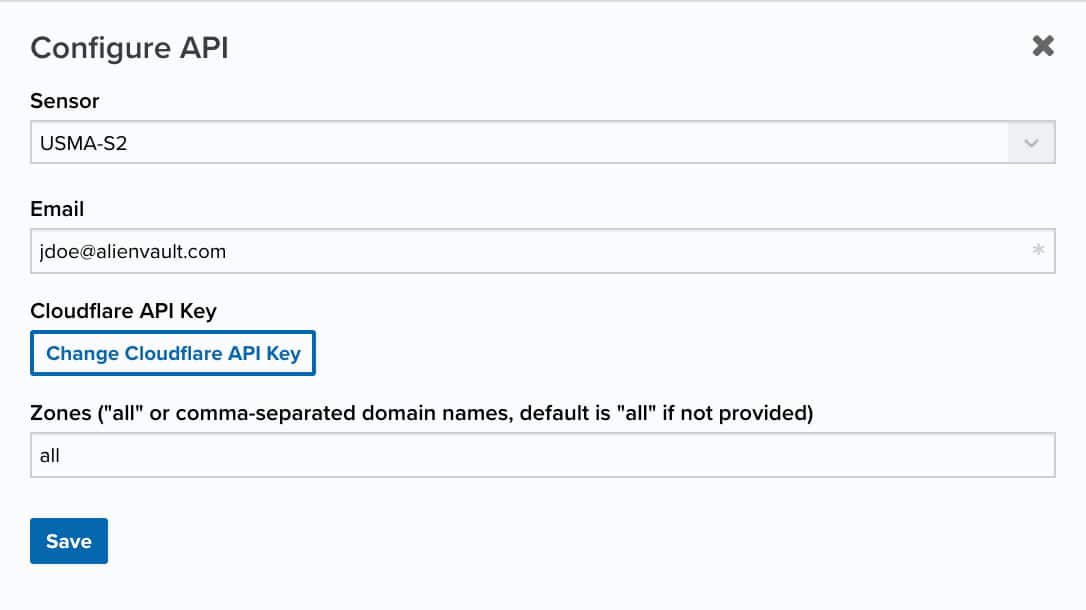This screenshot has height=610, width=1086.
Task: Expand the Sensor dropdown chevron
Action: [1031, 143]
